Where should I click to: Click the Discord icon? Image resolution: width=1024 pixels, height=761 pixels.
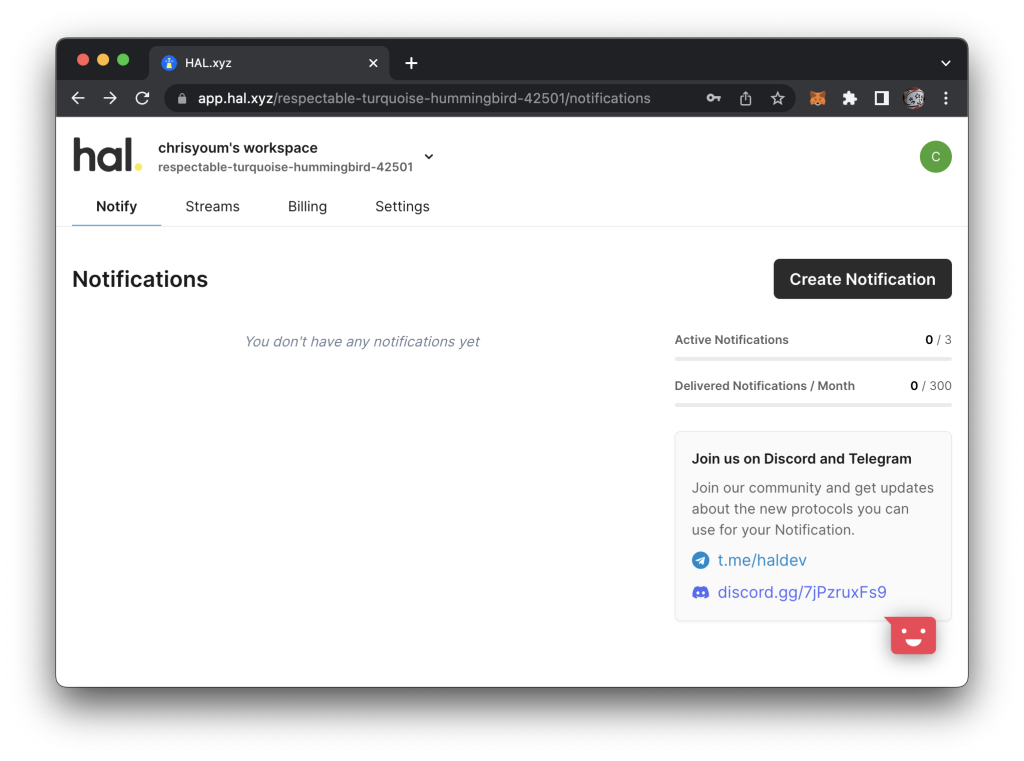[700, 592]
